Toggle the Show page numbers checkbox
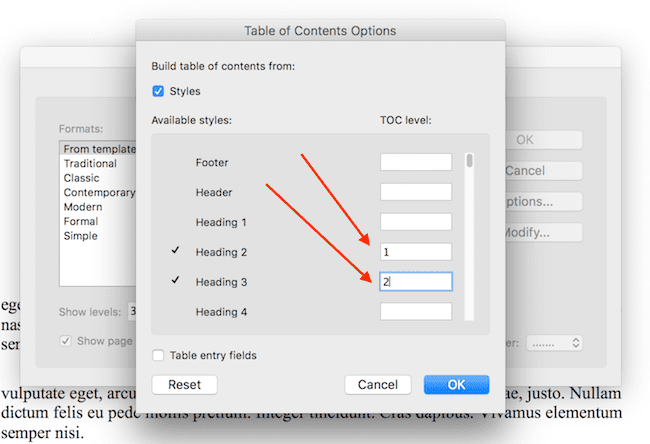This screenshot has width=650, height=444. coord(67,341)
